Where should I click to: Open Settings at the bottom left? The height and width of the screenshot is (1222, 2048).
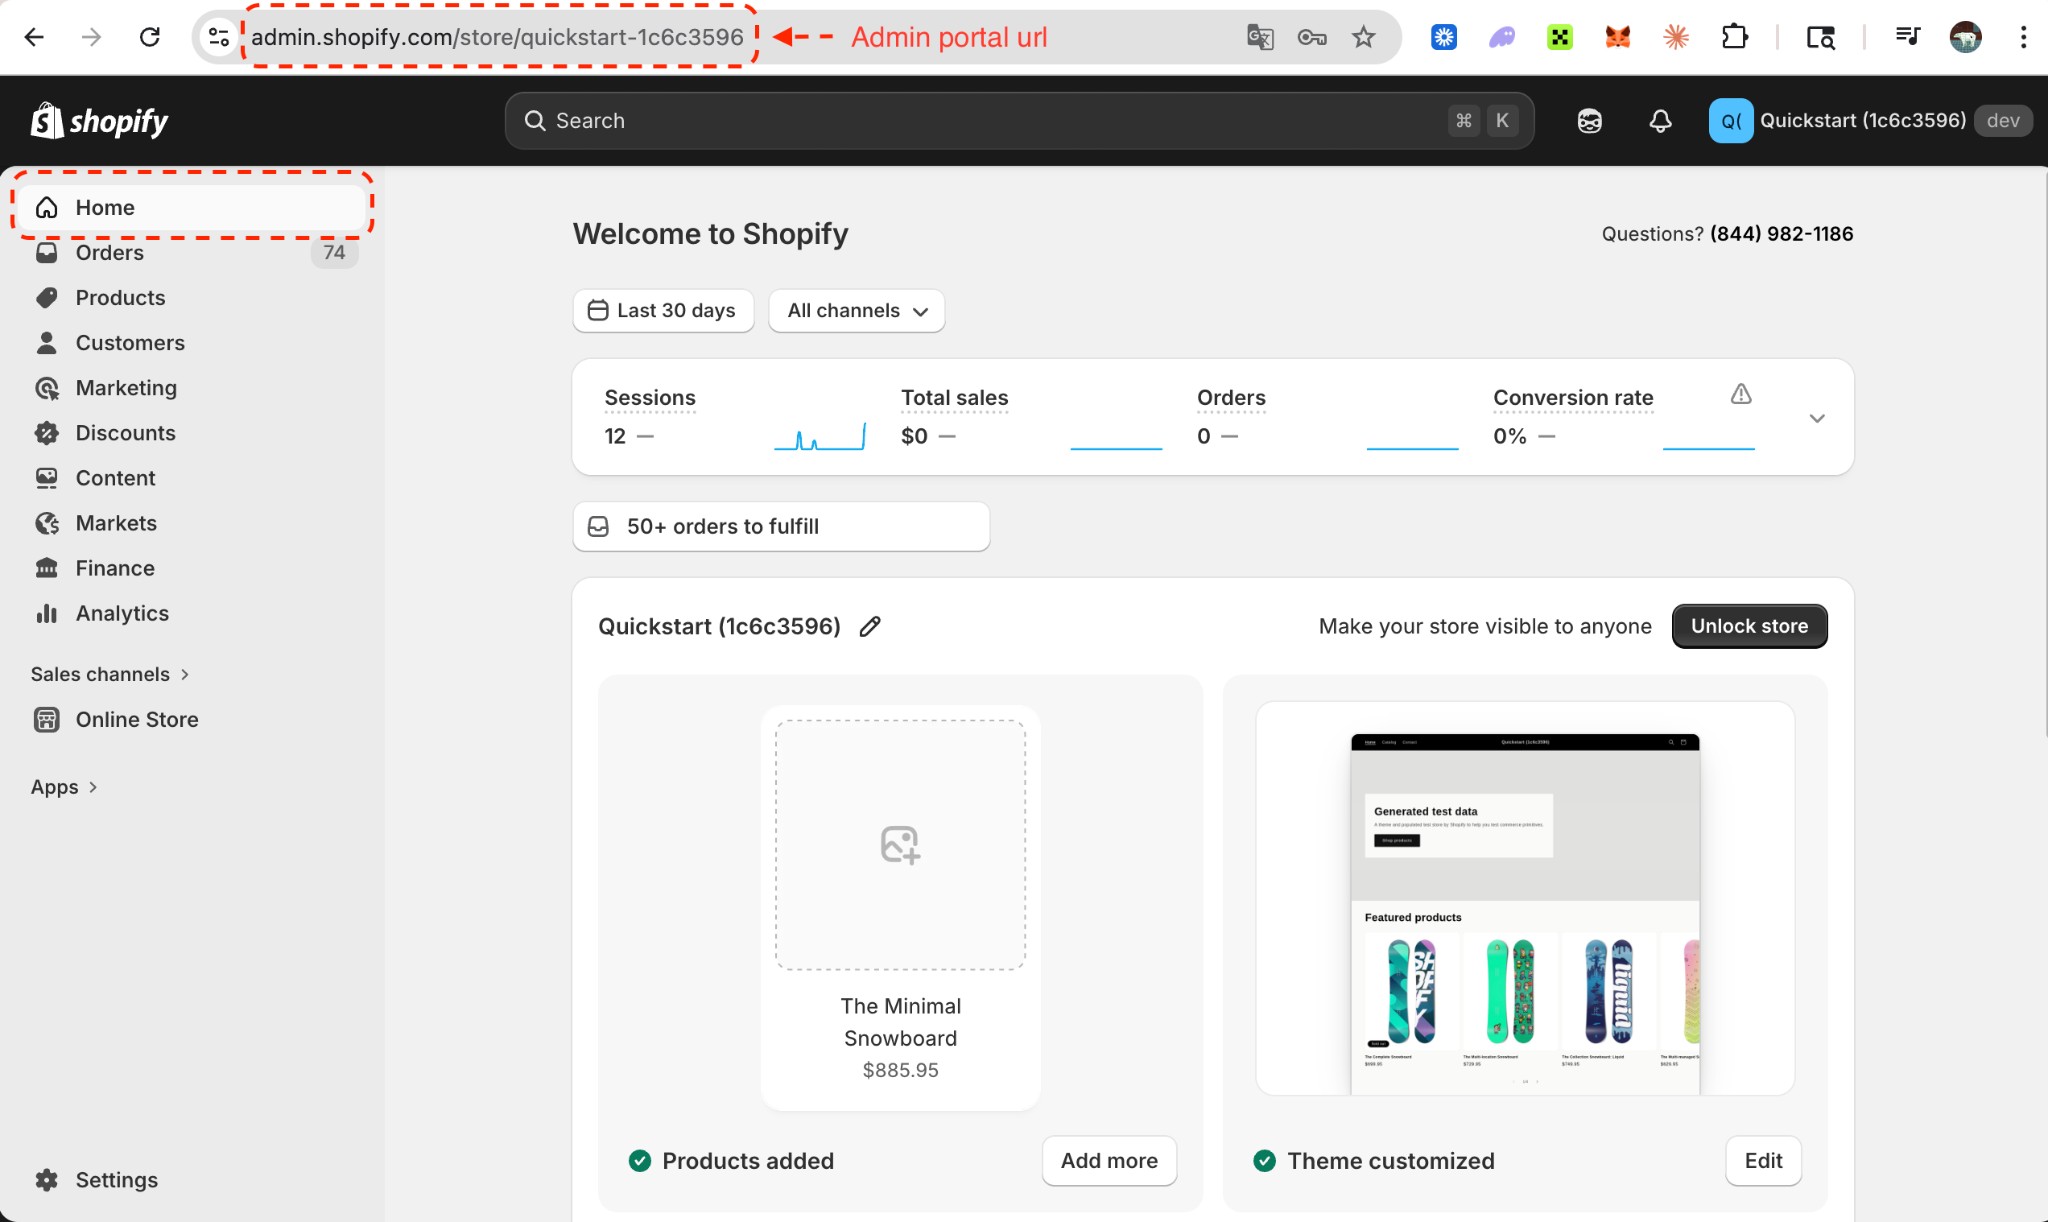click(117, 1179)
